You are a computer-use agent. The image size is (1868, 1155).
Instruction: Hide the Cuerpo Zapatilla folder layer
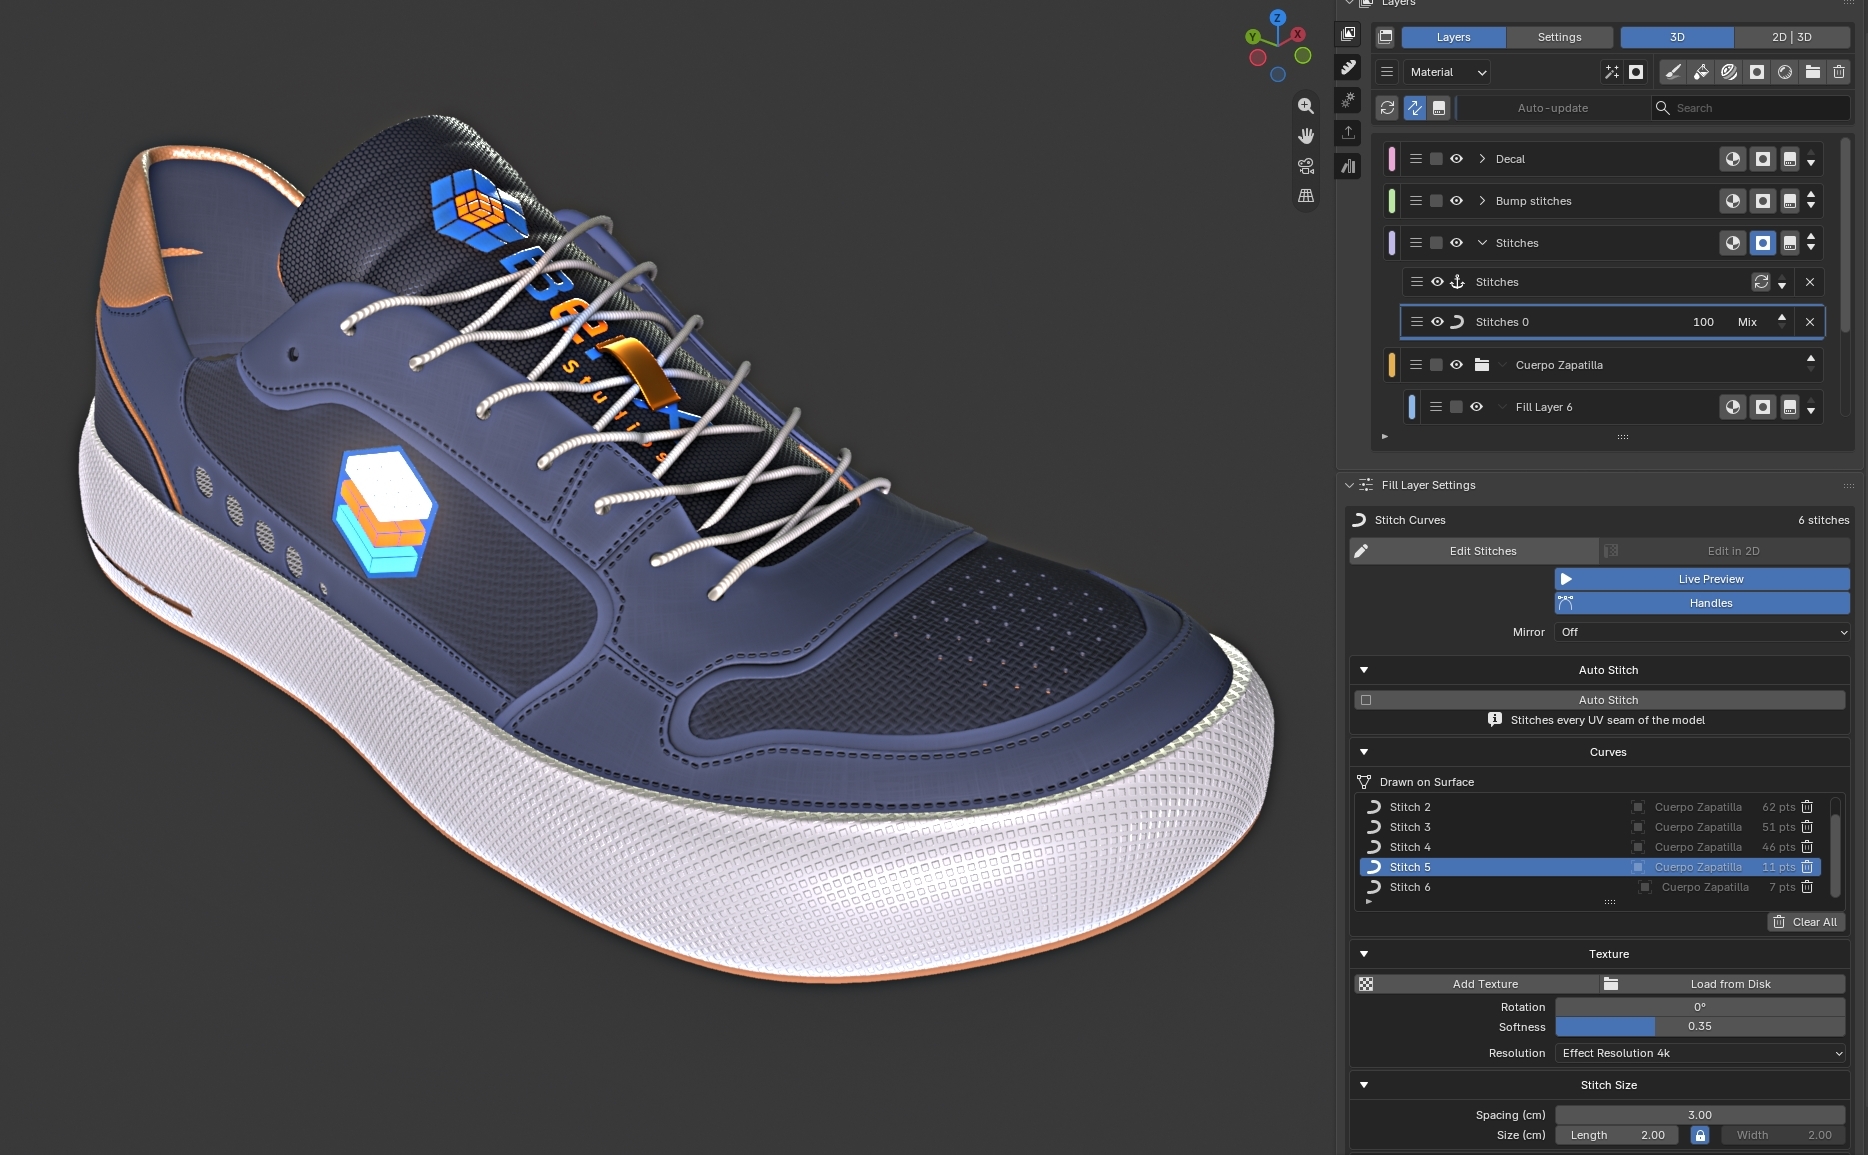(1457, 365)
